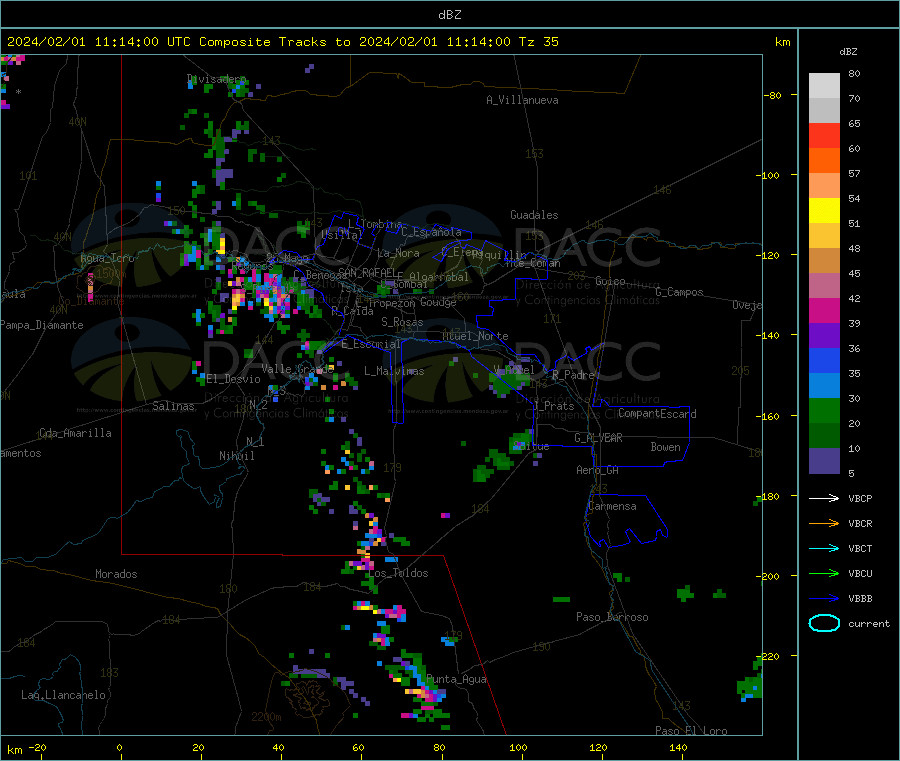Click the Lag.Llancanelo map label
The height and width of the screenshot is (761, 900).
point(63,695)
